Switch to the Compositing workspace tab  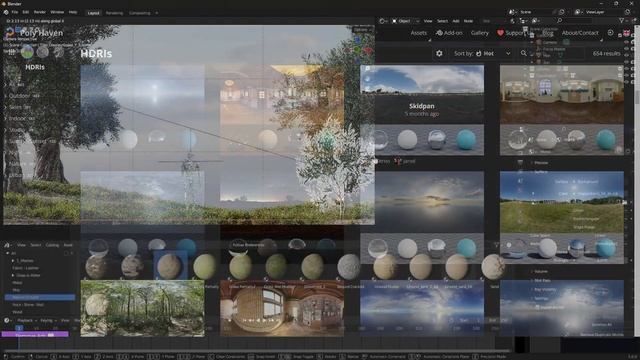pos(140,13)
